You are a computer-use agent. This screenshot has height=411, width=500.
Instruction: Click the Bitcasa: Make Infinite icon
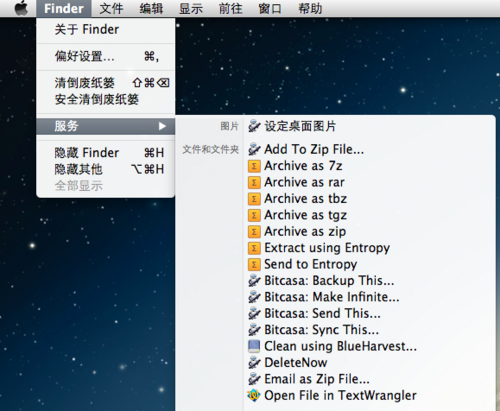[254, 297]
